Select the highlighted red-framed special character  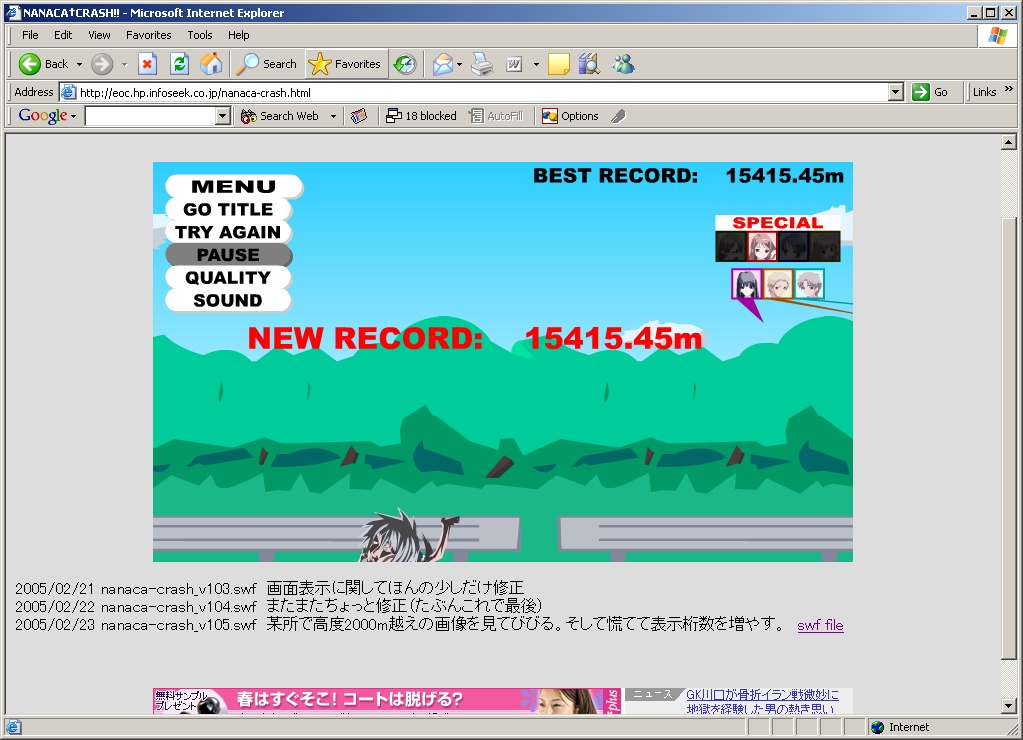pyautogui.click(x=762, y=247)
